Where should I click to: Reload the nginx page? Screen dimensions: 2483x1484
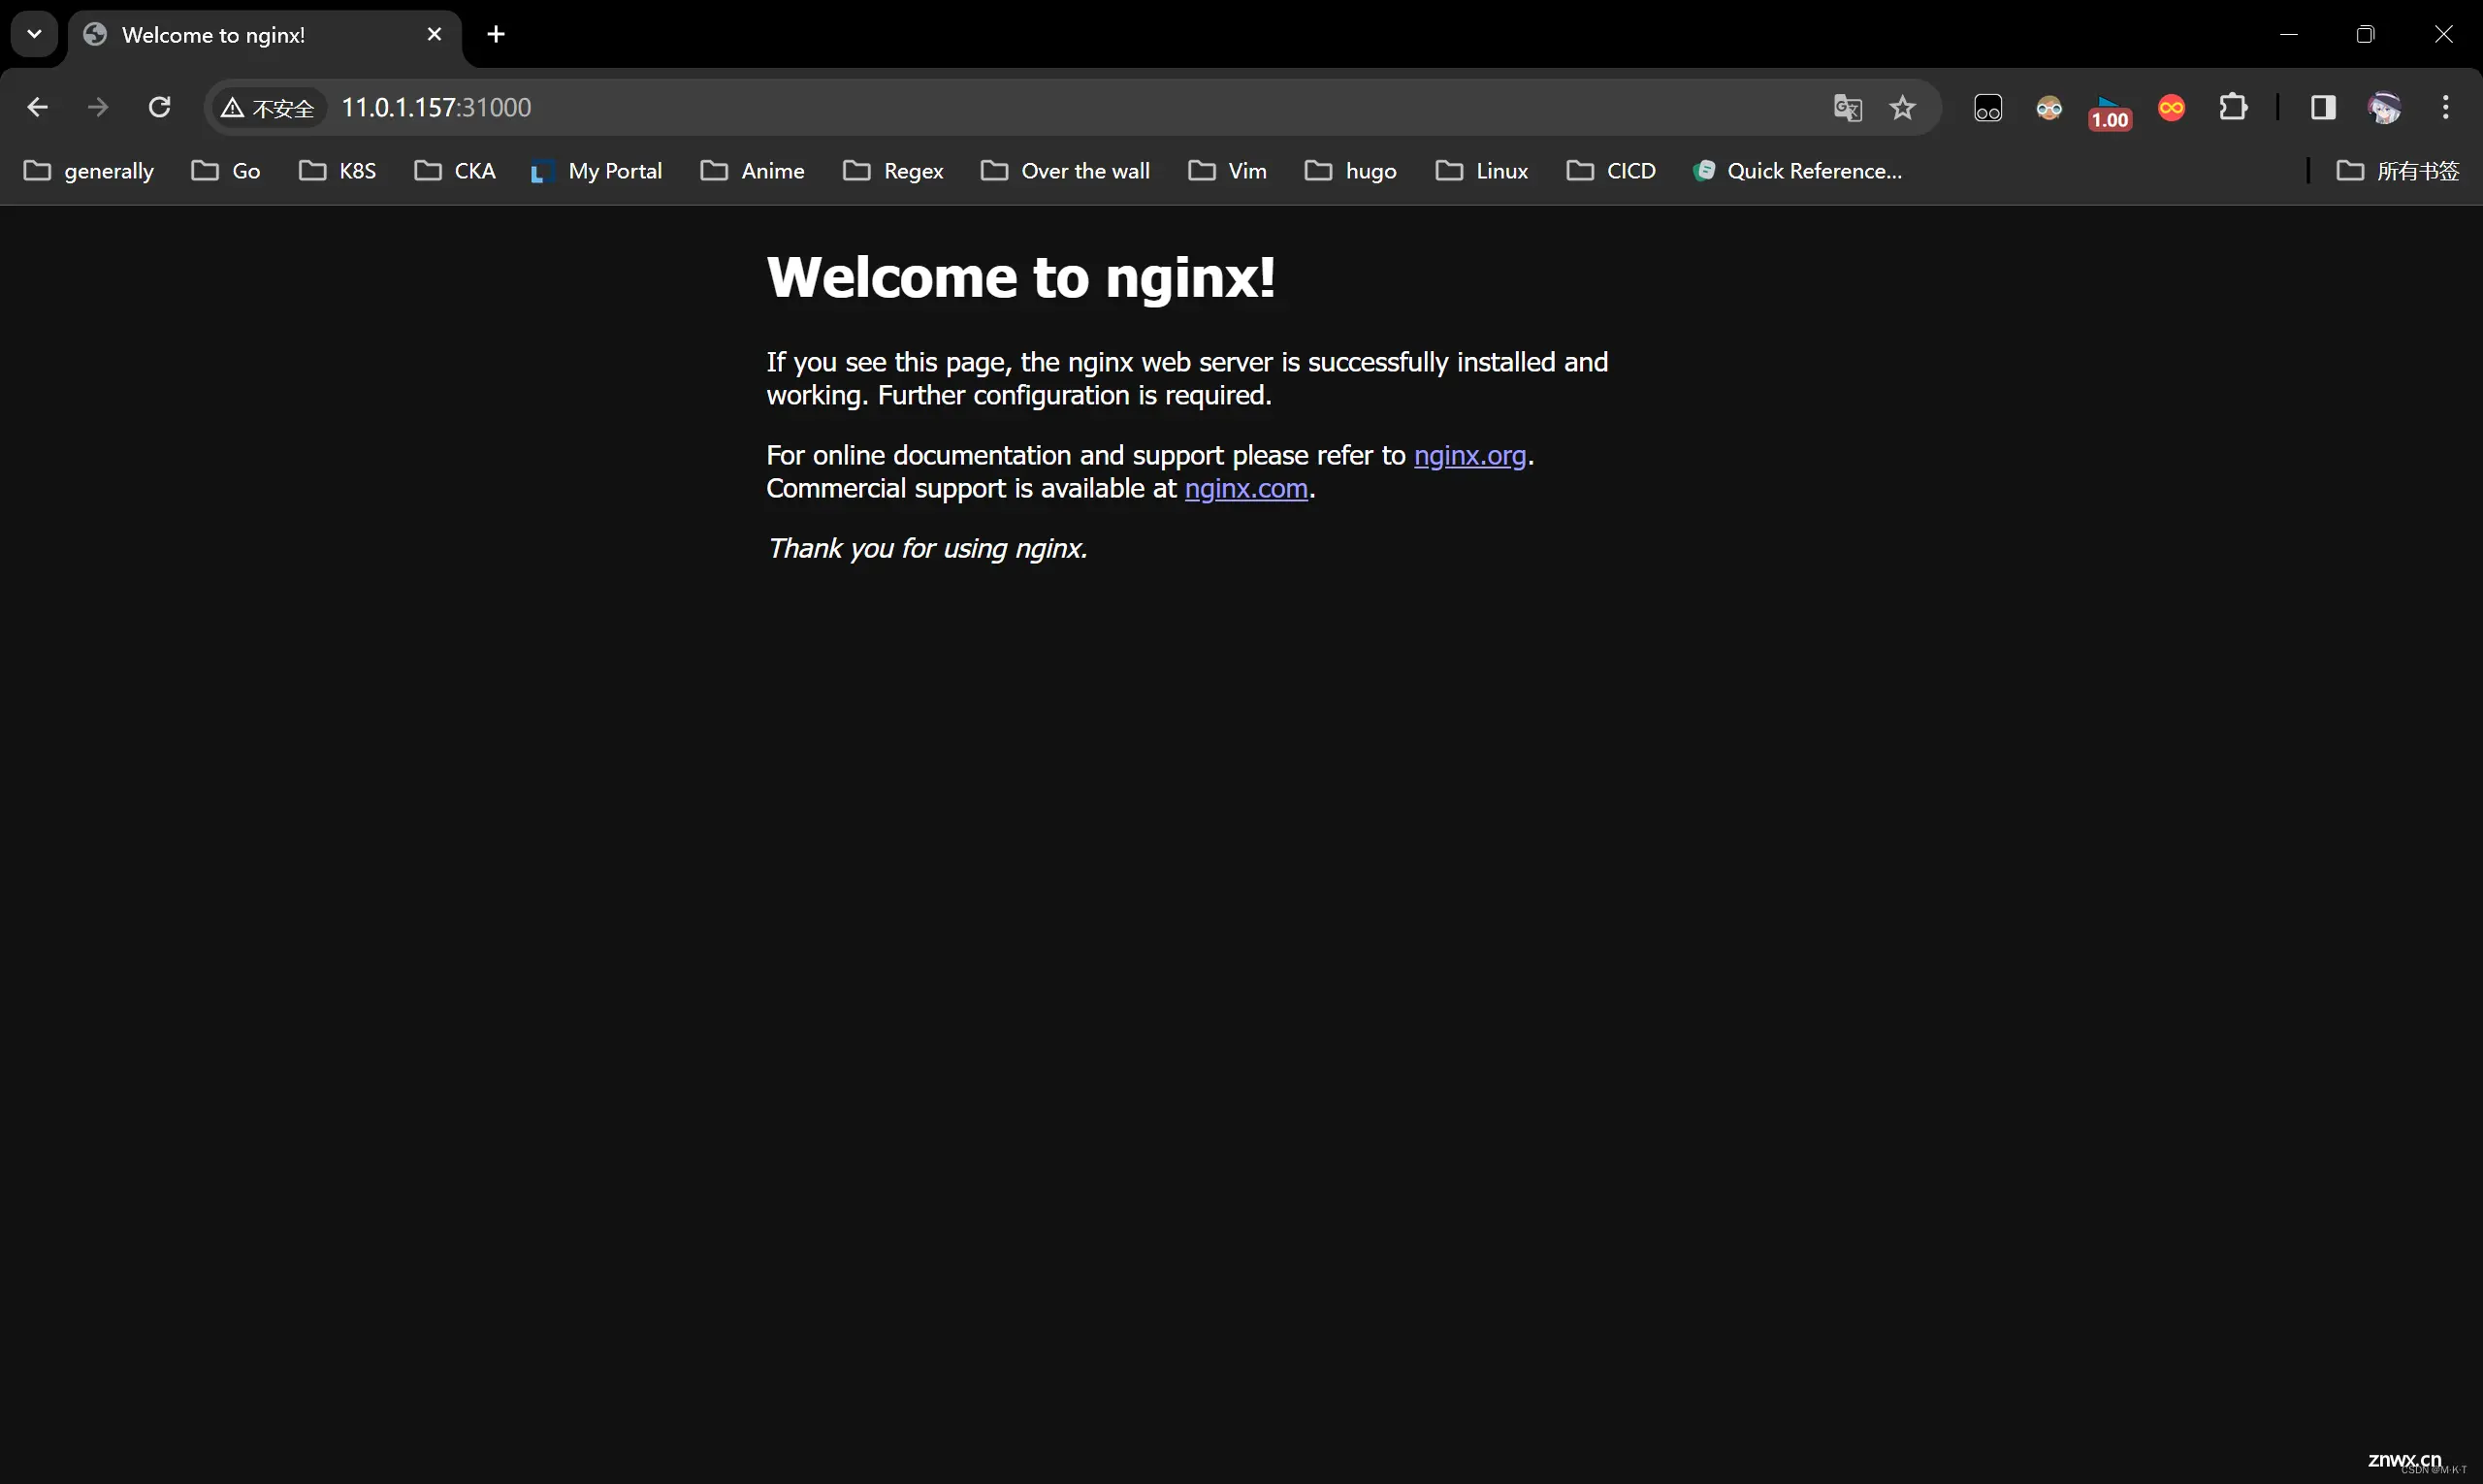point(159,107)
